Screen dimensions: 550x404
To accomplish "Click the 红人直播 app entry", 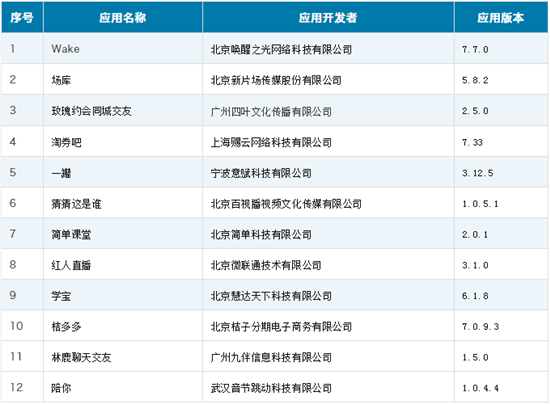I will click(x=71, y=265).
